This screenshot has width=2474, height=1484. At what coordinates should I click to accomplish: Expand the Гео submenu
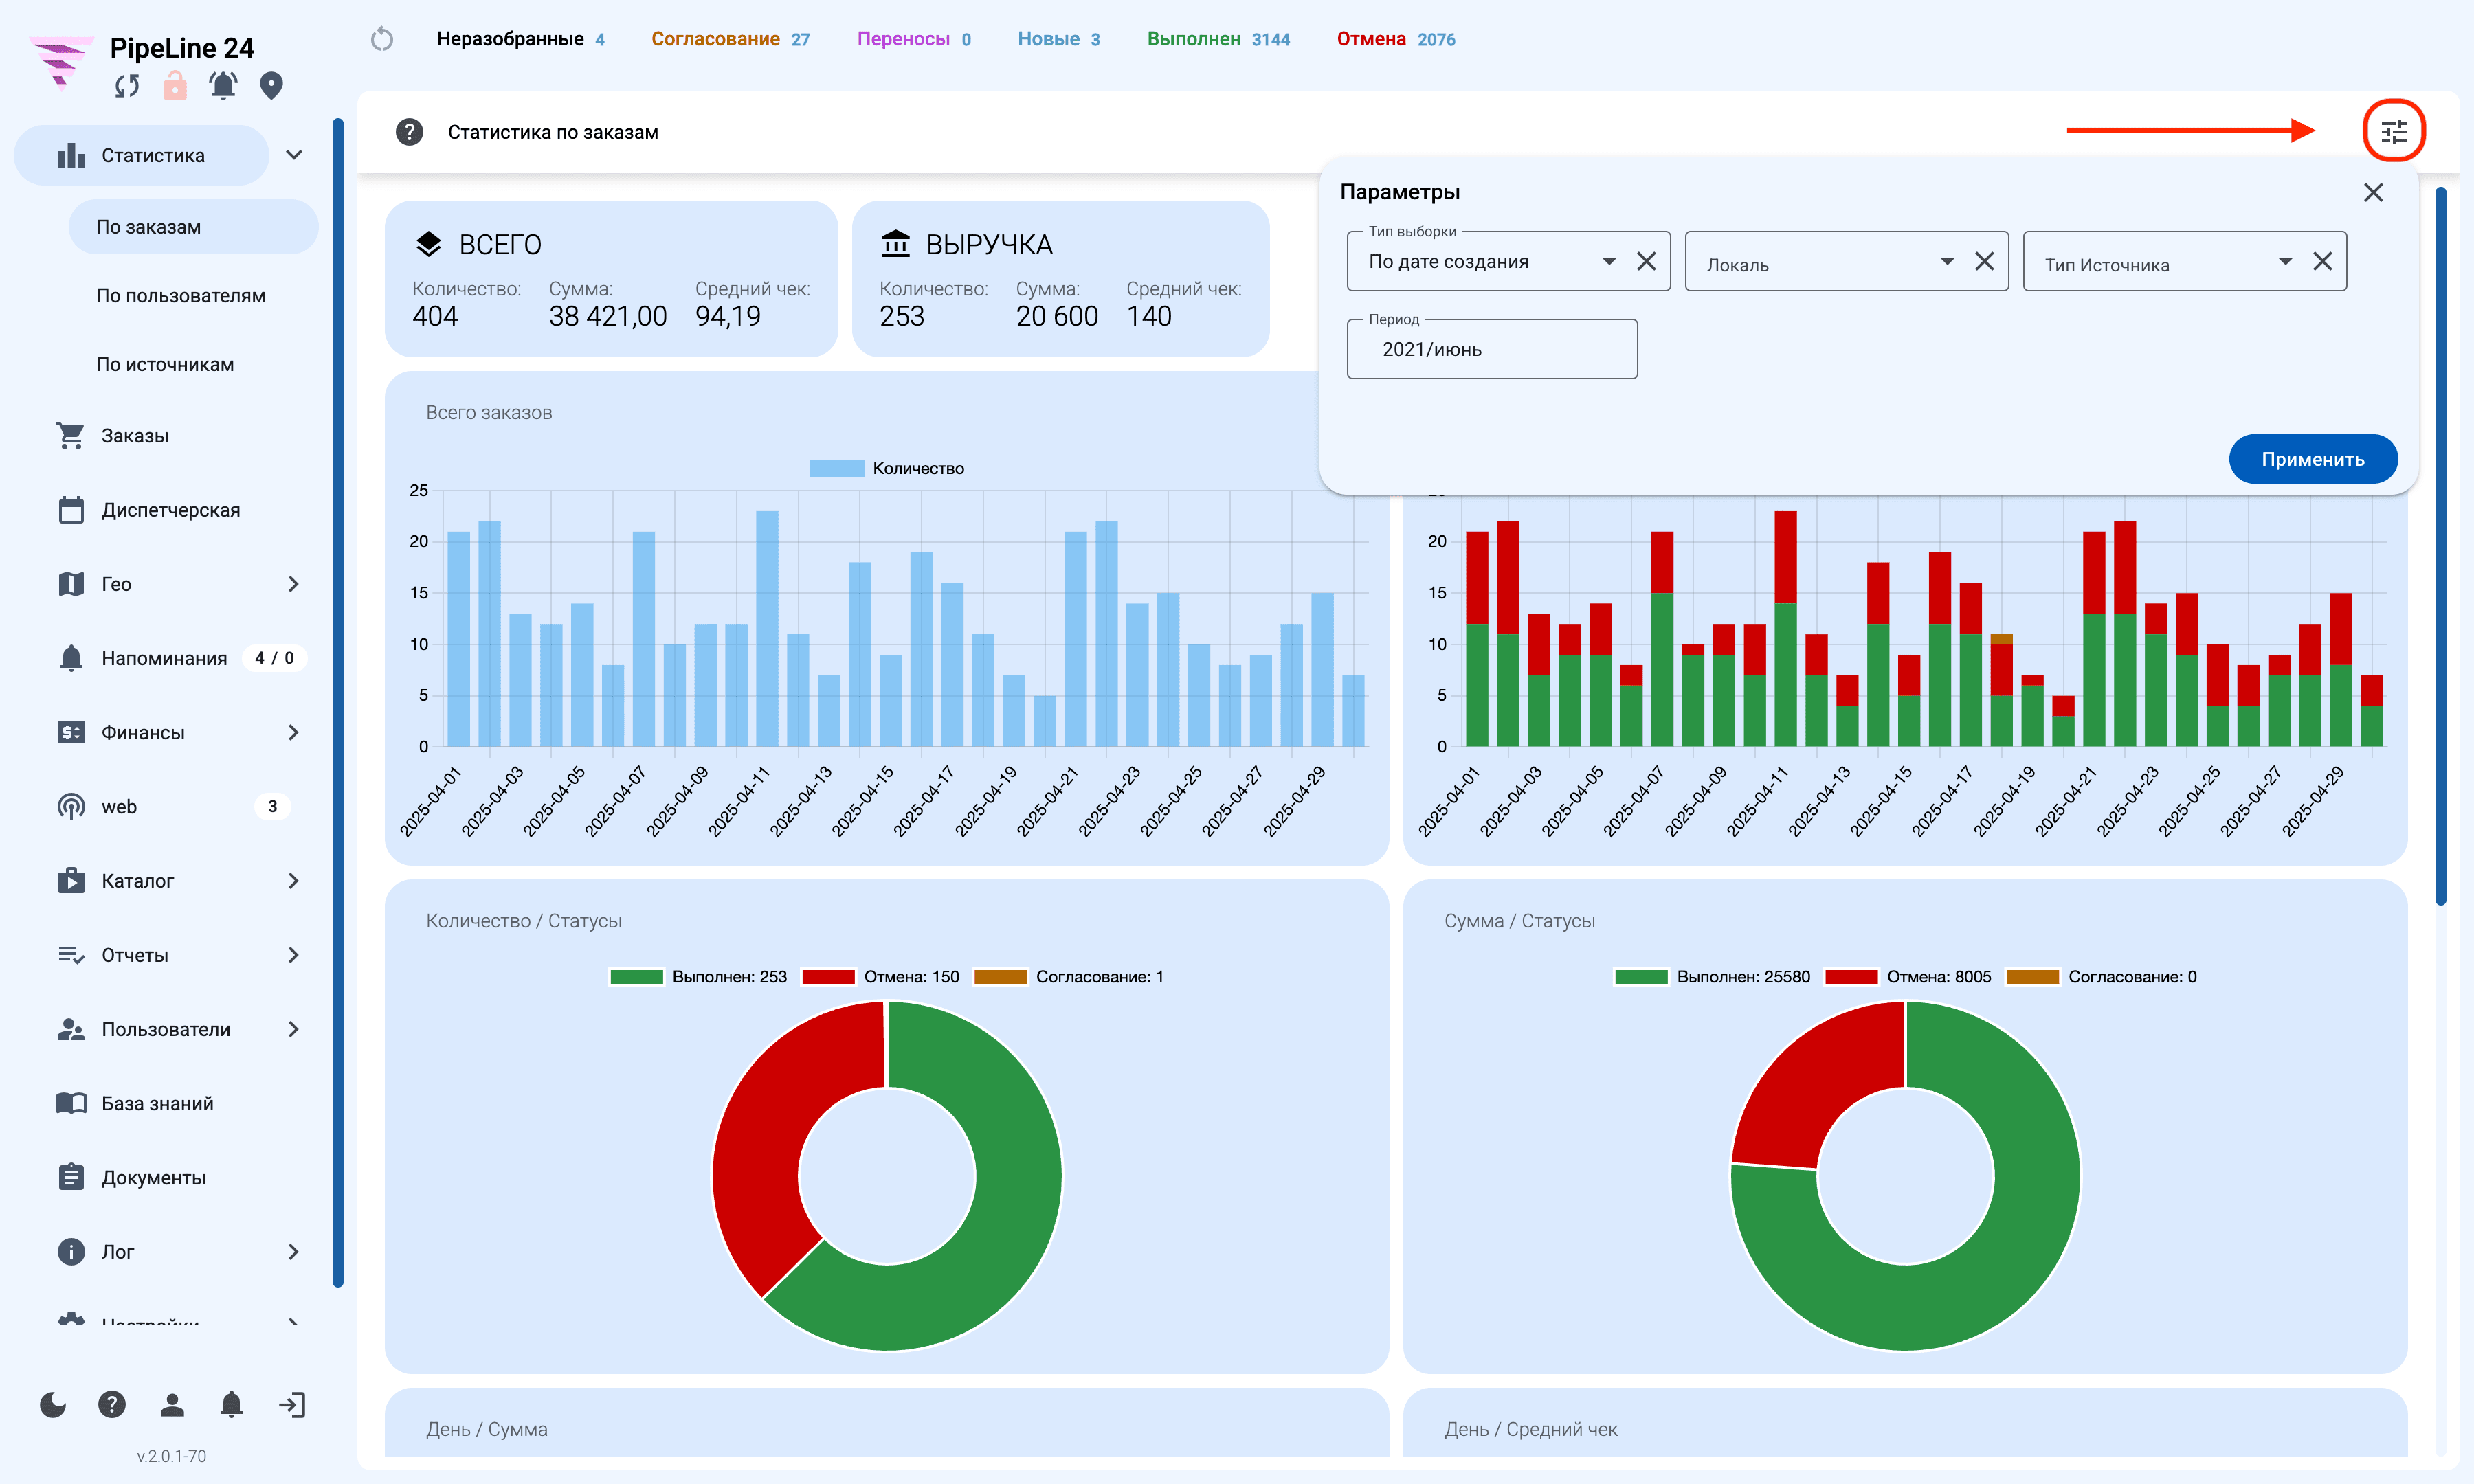coord(293,584)
